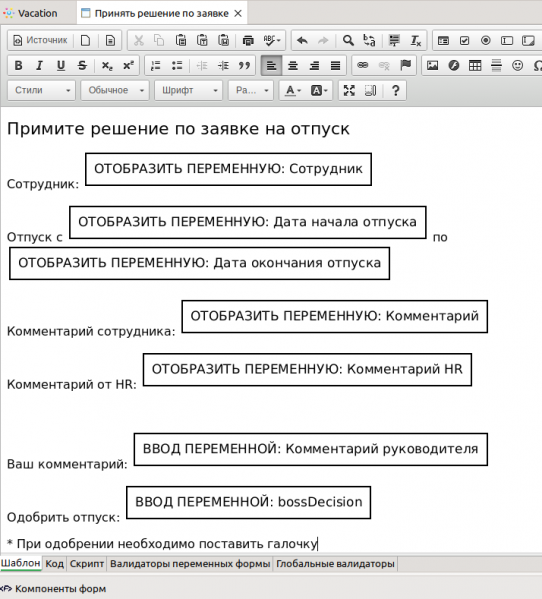Open the Стили styles dropdown

(42, 91)
